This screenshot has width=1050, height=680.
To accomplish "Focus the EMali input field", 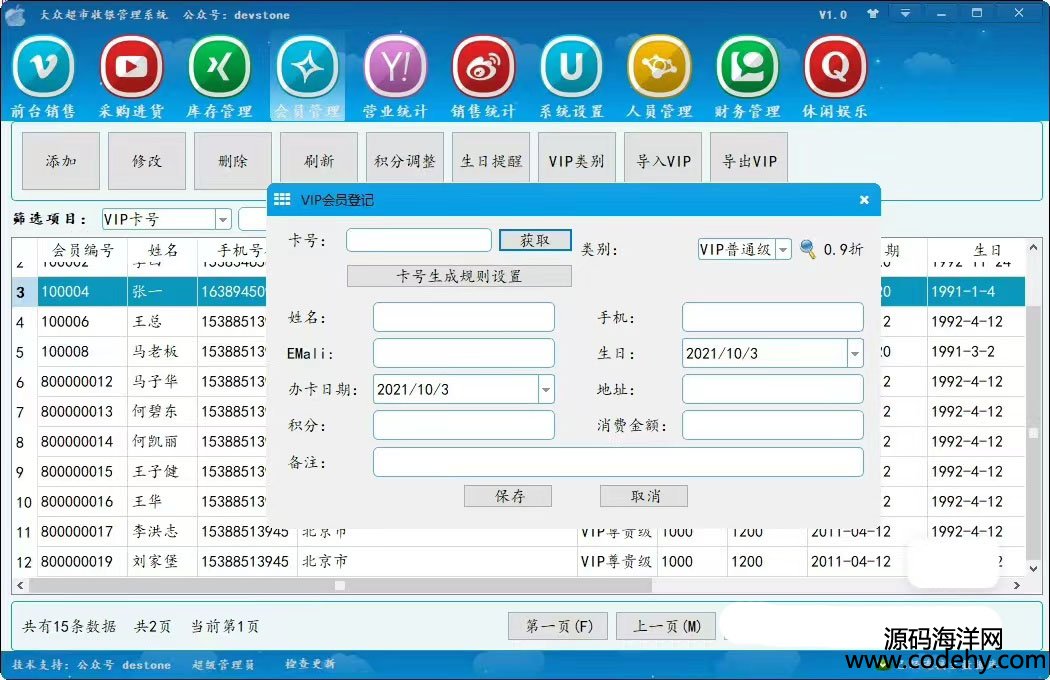I will tap(463, 353).
